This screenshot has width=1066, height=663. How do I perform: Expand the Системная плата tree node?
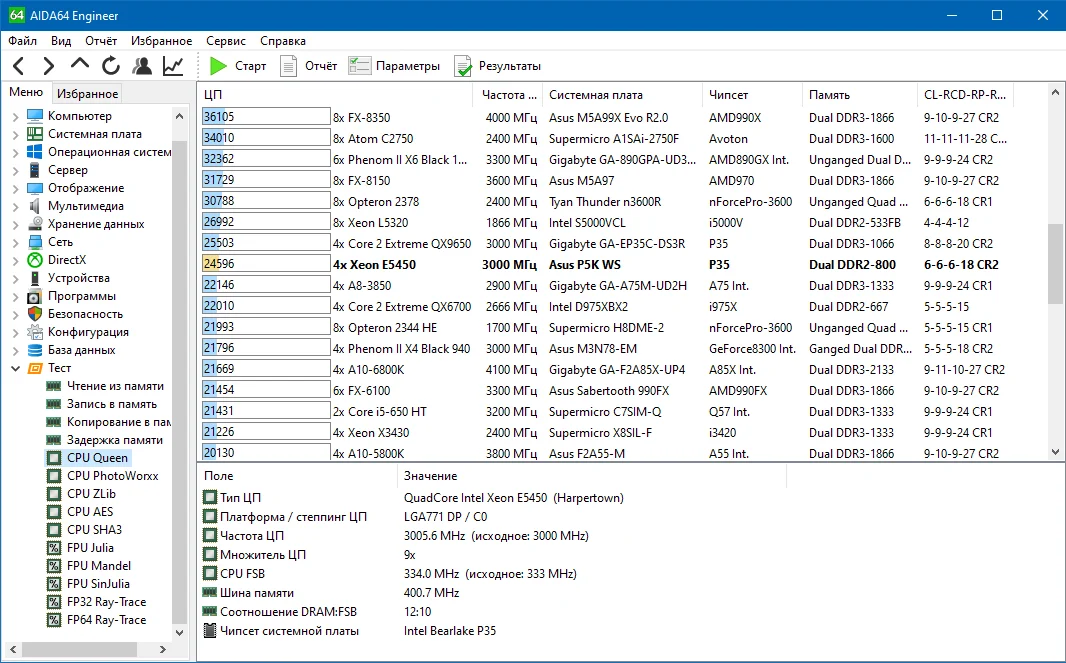16,135
